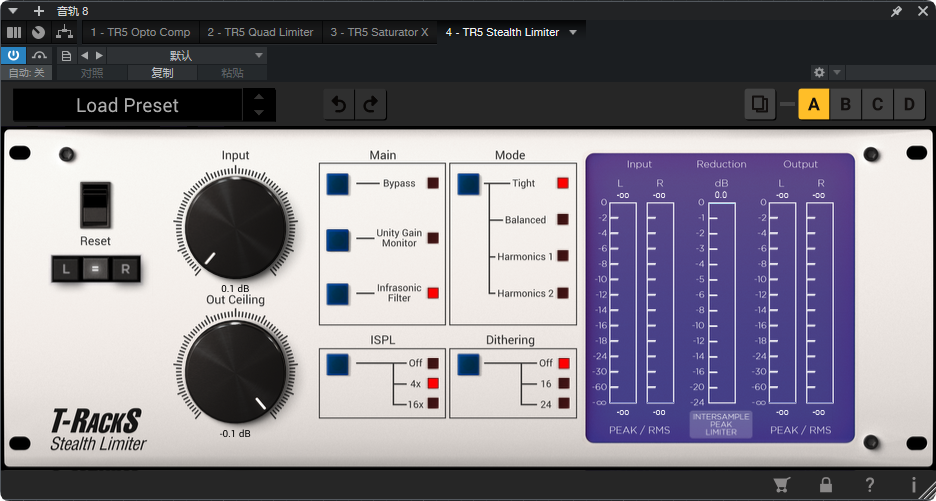936x501 pixels.
Task: Select snapshot C
Action: point(877,104)
